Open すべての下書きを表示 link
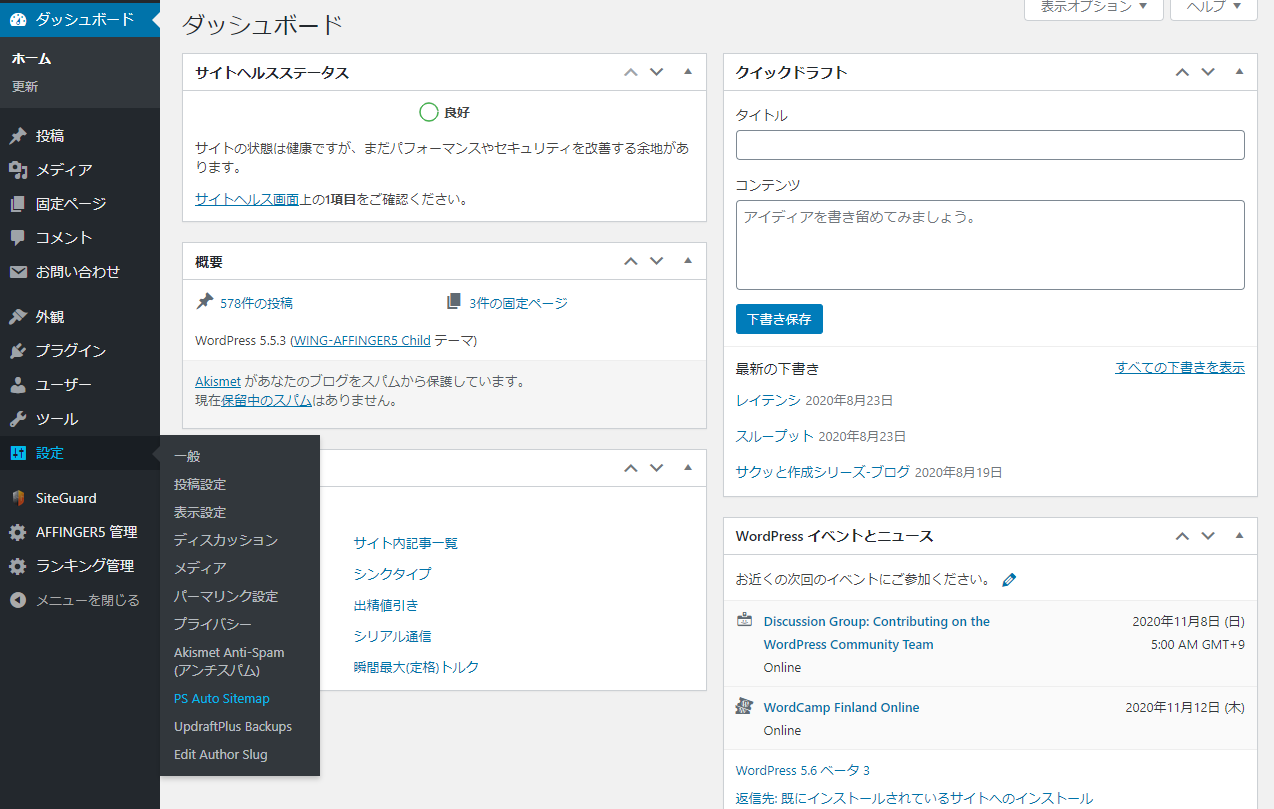1274x809 pixels. pyautogui.click(x=1180, y=367)
